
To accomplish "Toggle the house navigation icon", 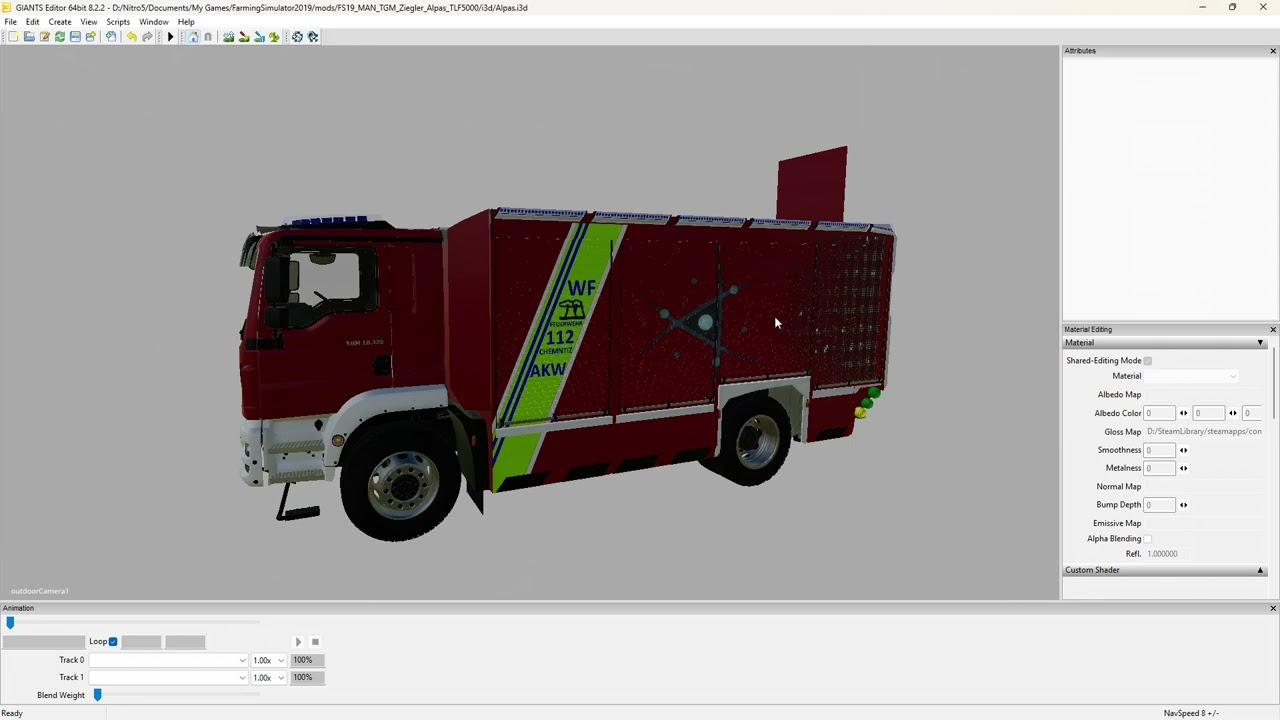I will (x=193, y=37).
